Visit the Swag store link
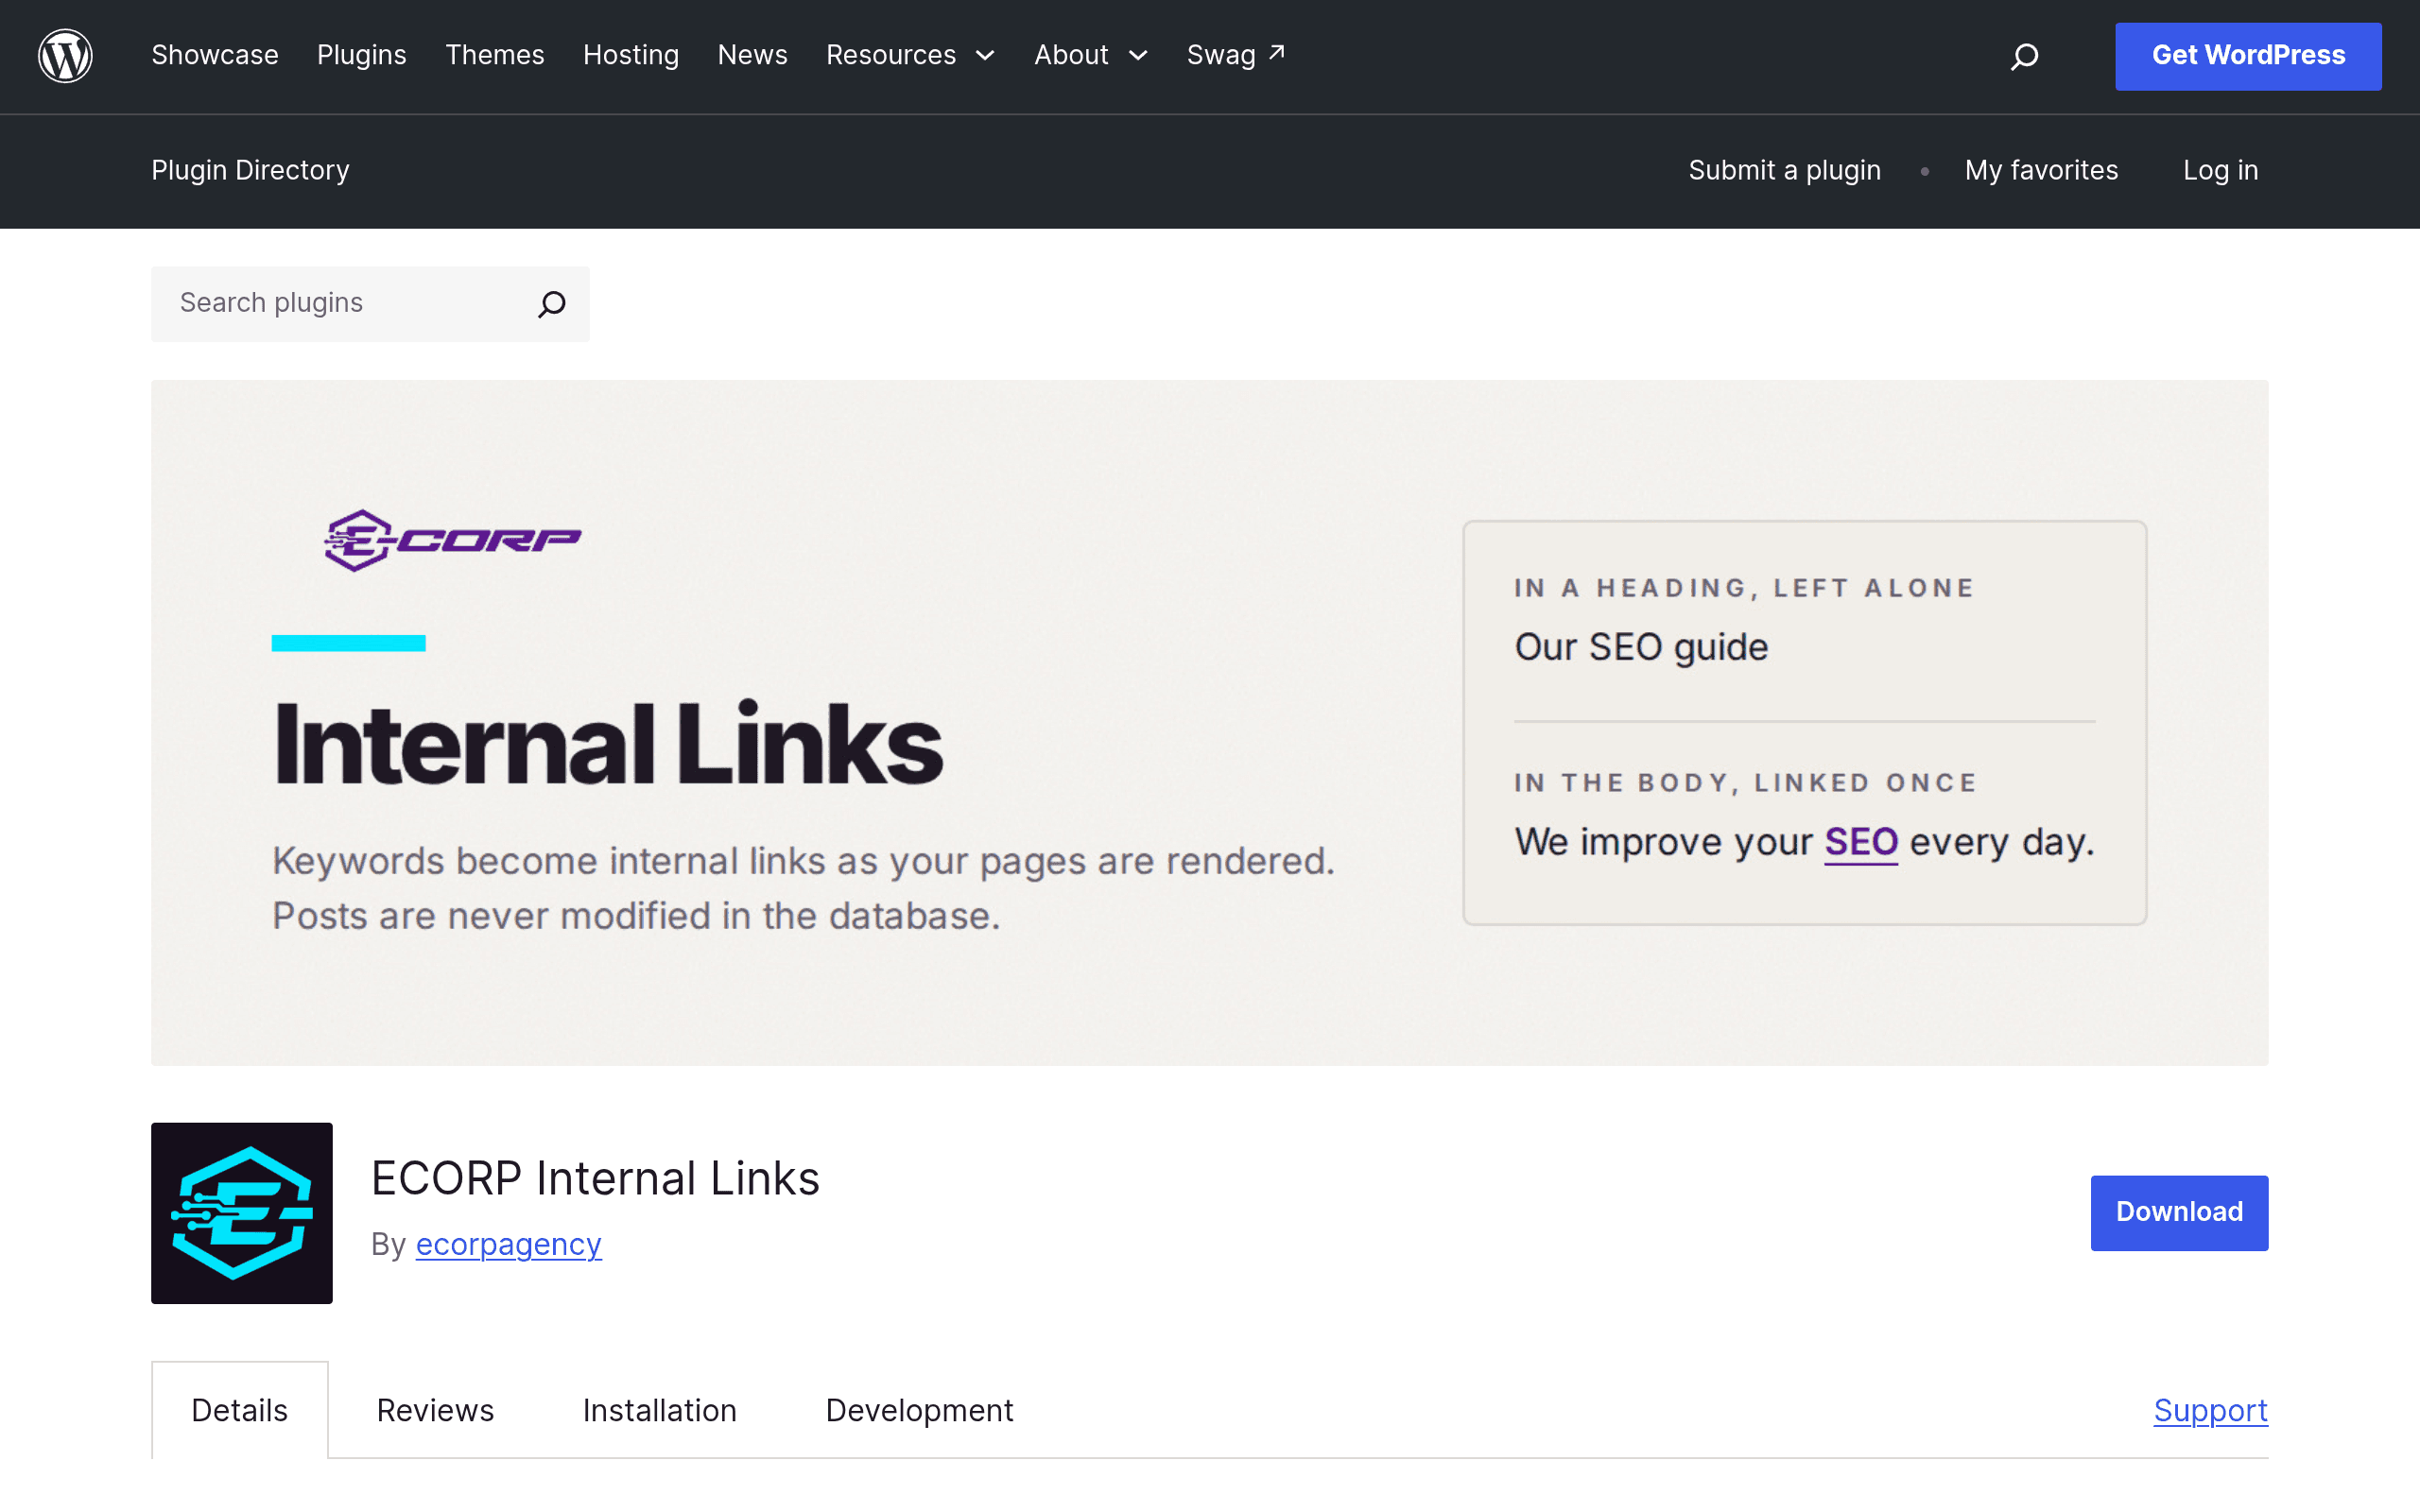The height and width of the screenshot is (1512, 2420). tap(1236, 55)
